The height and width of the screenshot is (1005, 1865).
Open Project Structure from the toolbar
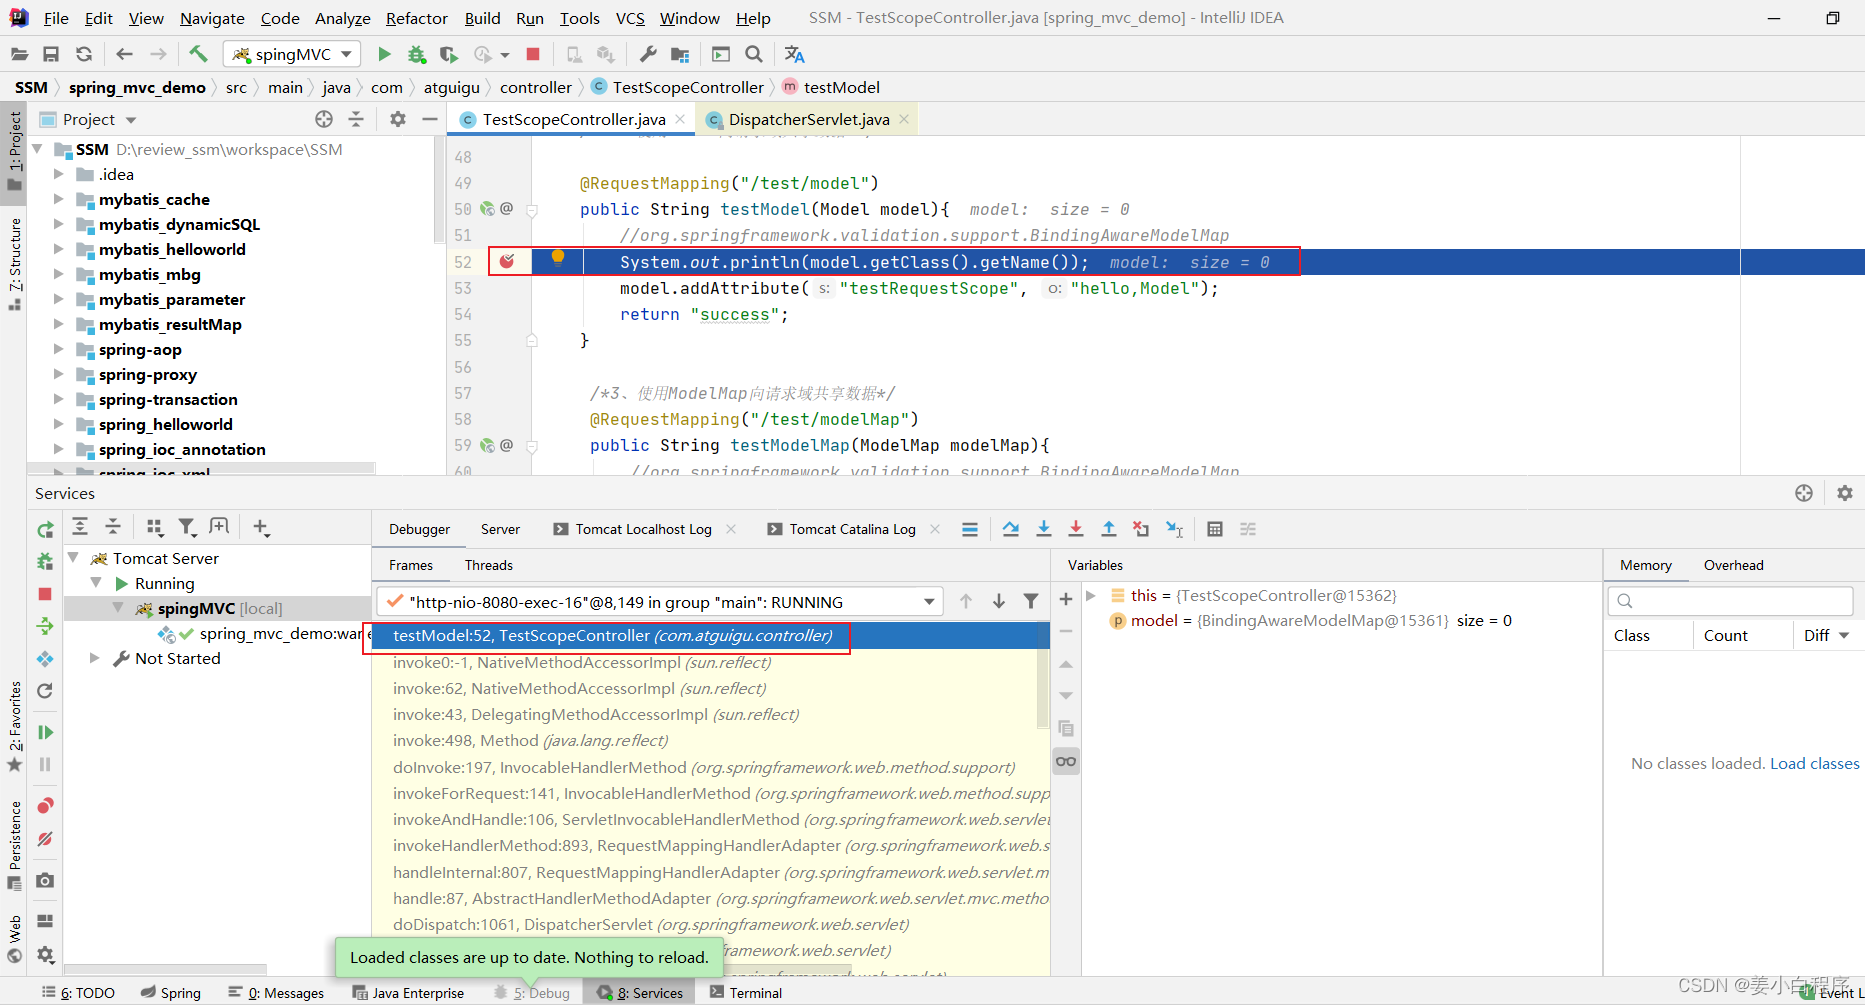pos(680,54)
